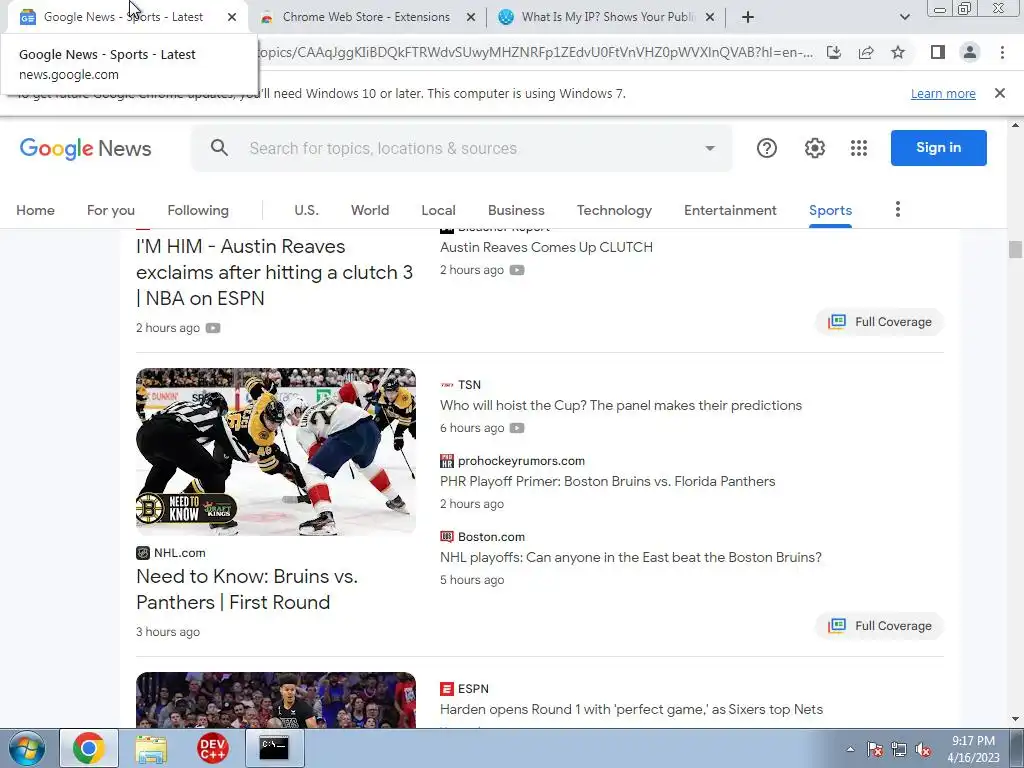
Task: Open a new browser tab
Action: pos(748,17)
